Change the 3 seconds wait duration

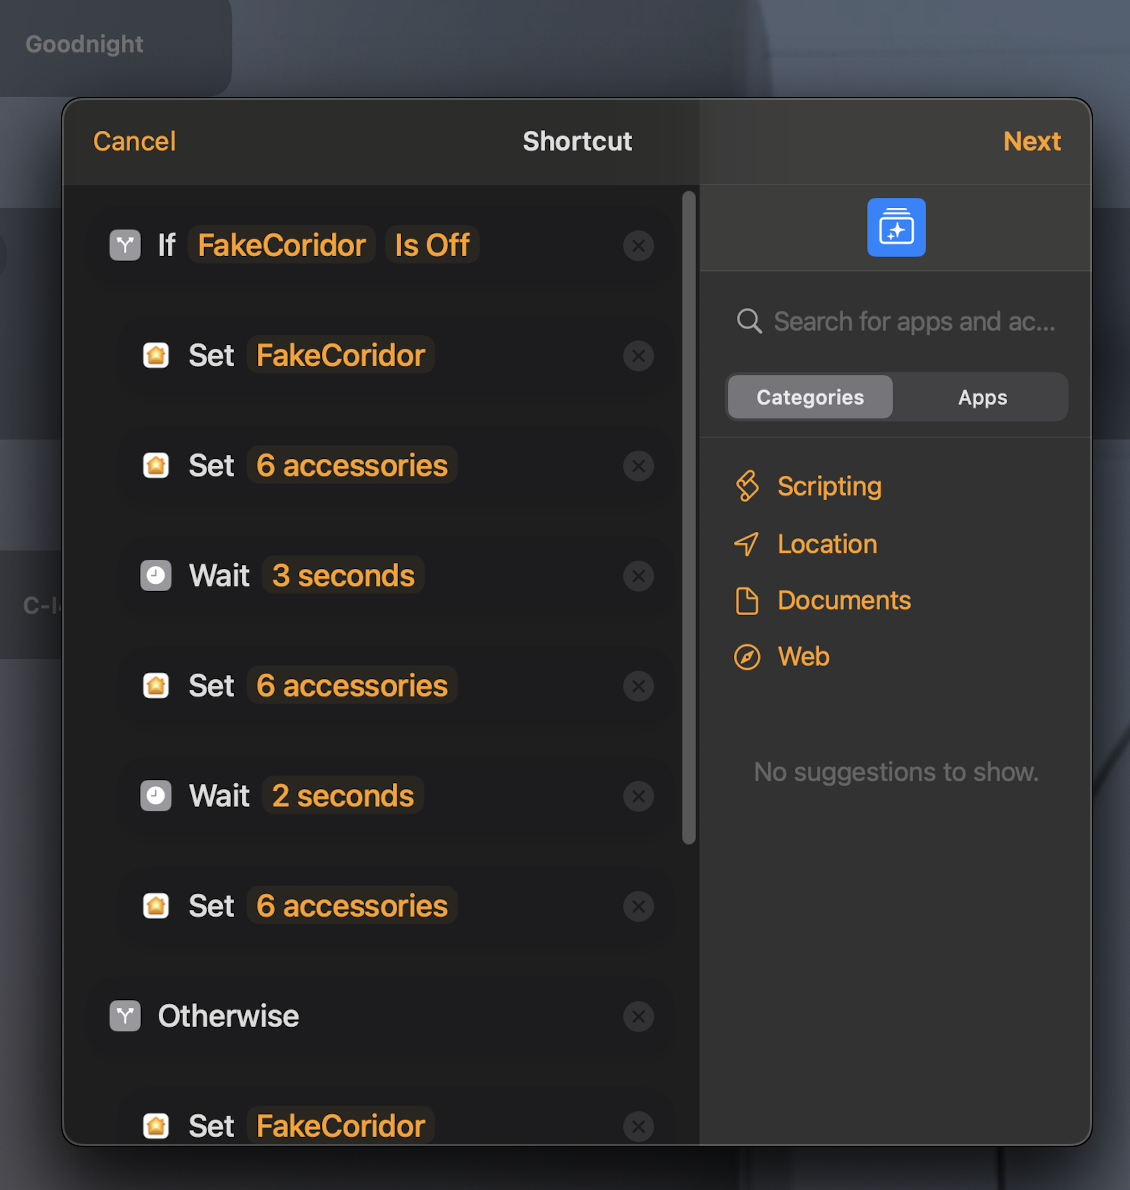342,575
